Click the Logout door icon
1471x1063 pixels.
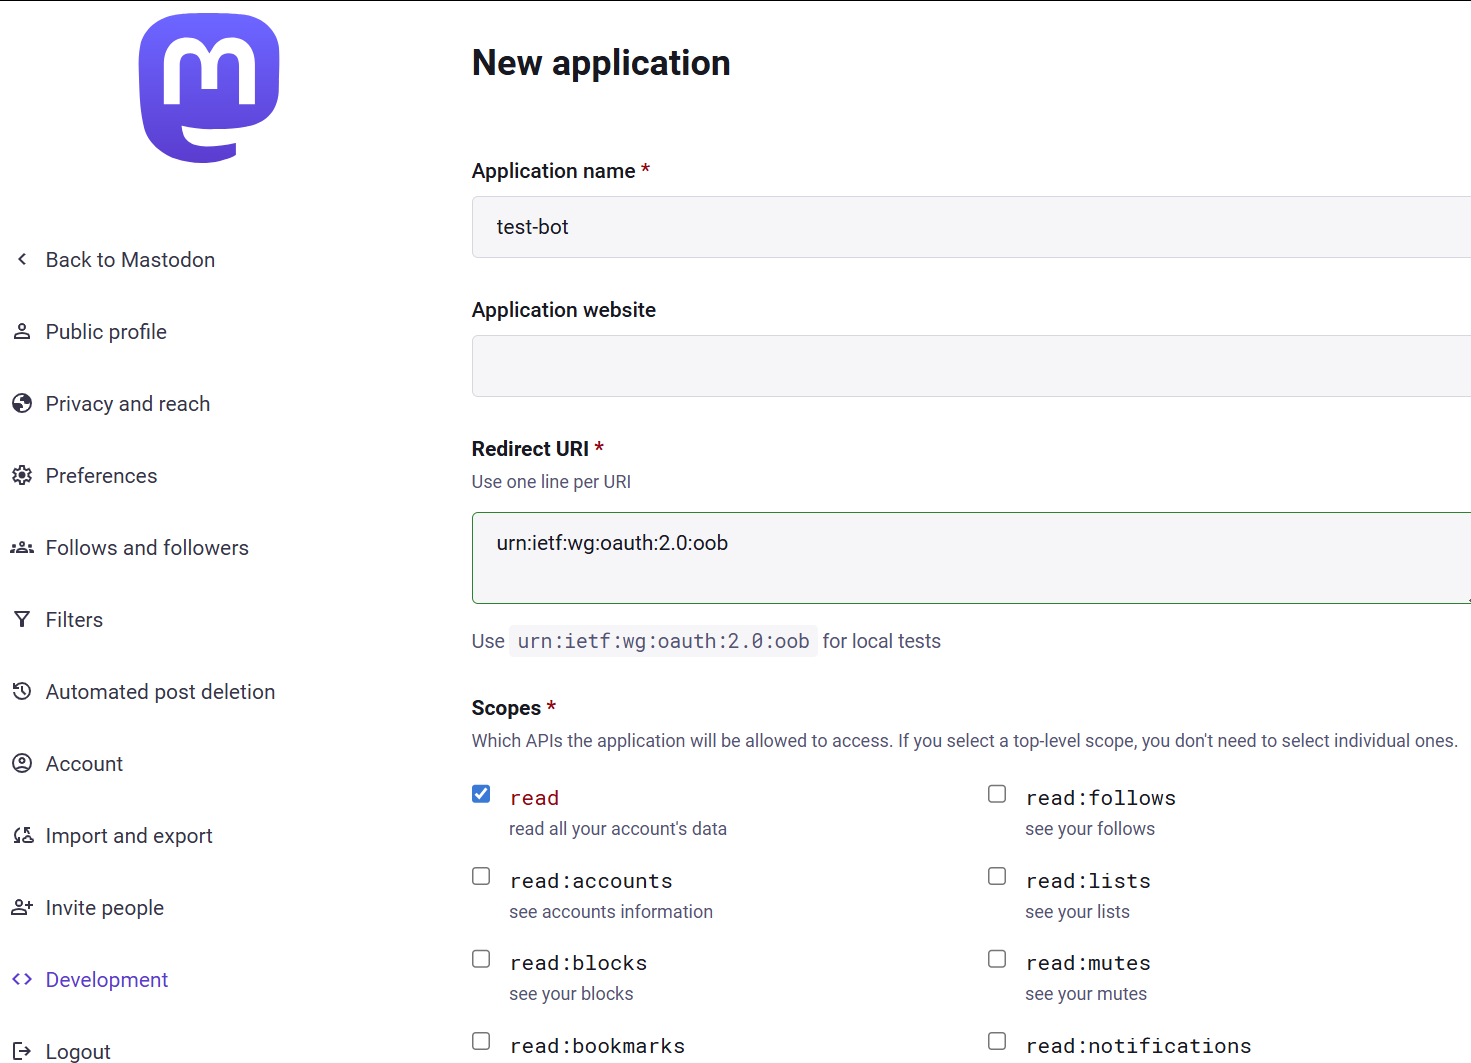coord(22,1051)
